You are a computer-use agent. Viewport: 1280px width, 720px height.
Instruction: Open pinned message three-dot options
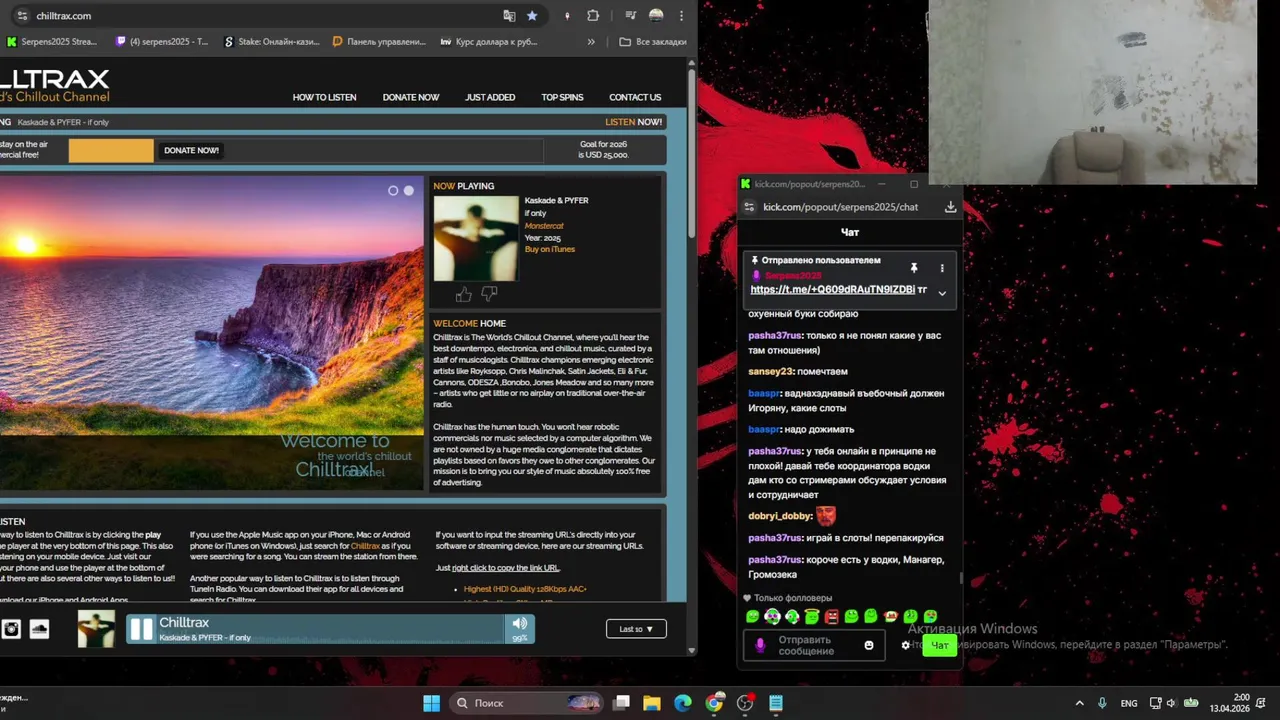point(941,268)
